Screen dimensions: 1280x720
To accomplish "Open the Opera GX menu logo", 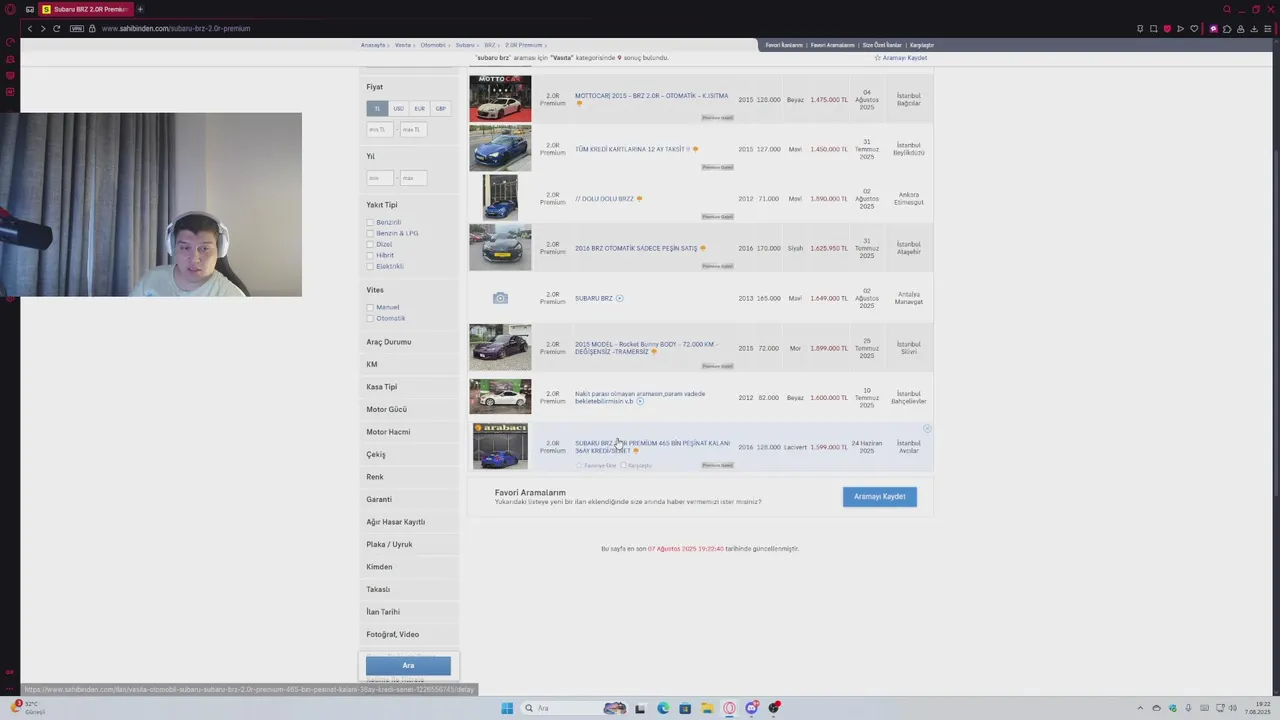I will click(9, 9).
